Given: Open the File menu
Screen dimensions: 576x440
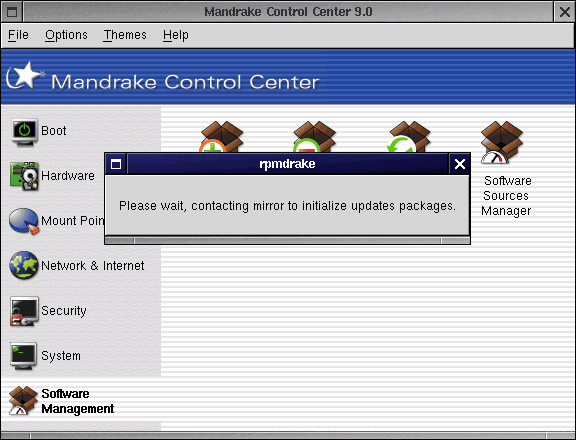Looking at the screenshot, I should [x=18, y=35].
